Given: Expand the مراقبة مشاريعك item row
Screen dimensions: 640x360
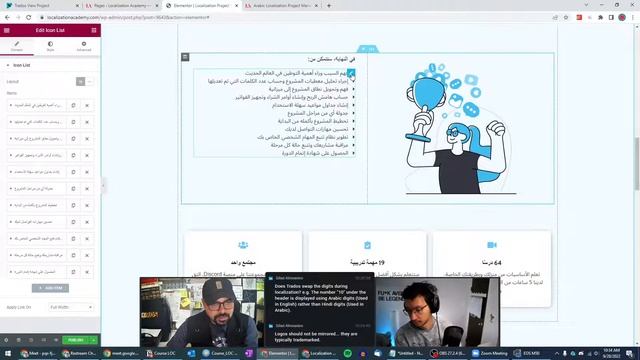Looking at the screenshot, I should pos(36,255).
